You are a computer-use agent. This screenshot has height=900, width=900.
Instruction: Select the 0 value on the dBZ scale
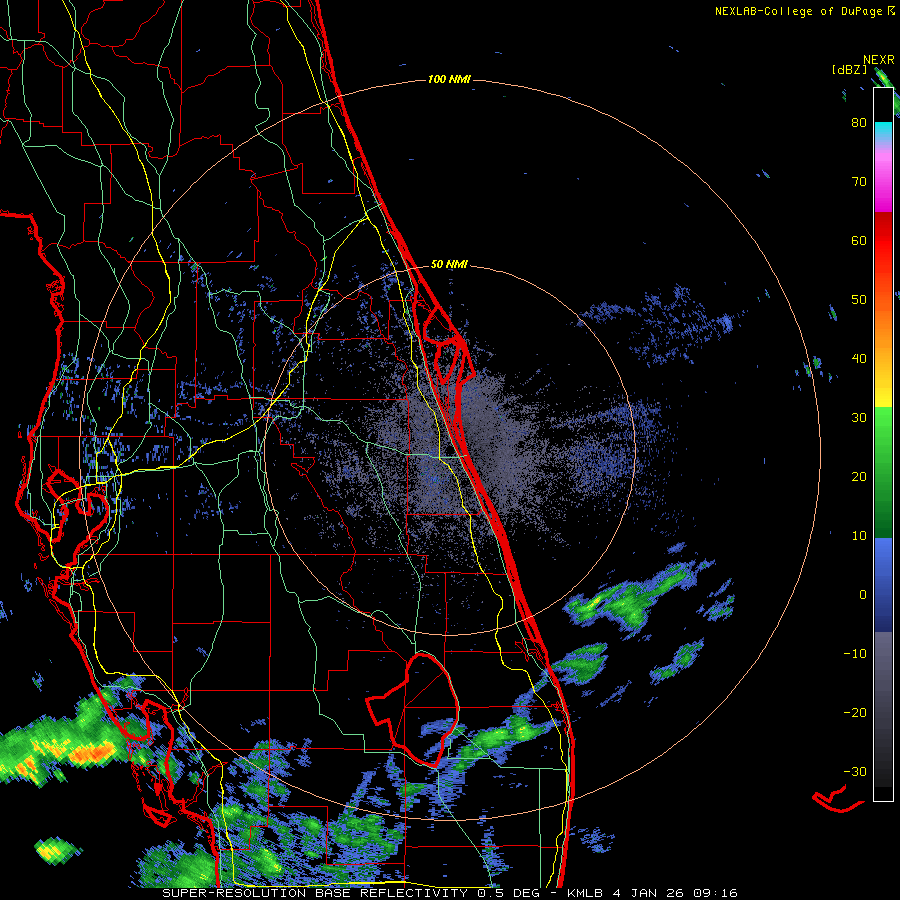pyautogui.click(x=863, y=595)
